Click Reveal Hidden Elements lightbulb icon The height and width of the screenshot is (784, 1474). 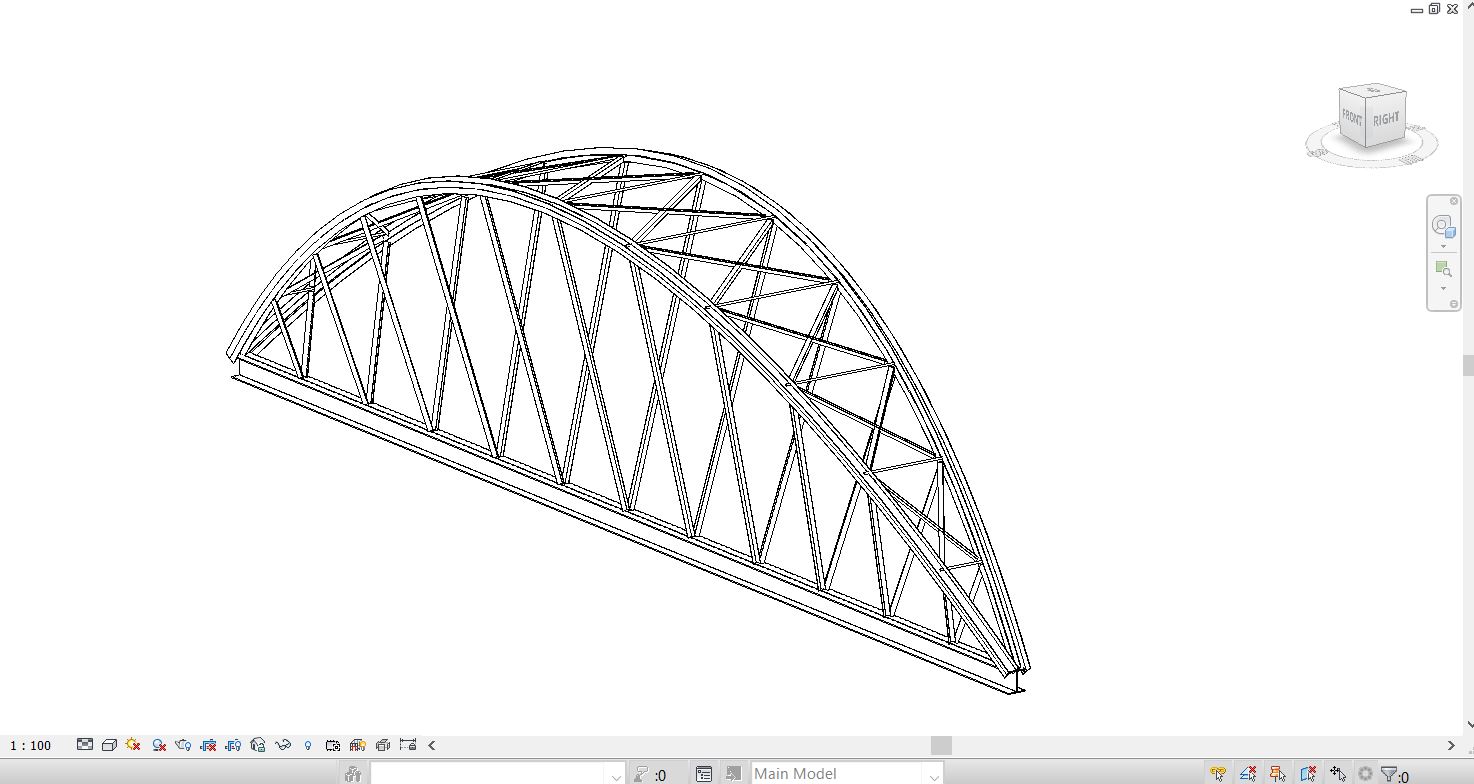308,745
